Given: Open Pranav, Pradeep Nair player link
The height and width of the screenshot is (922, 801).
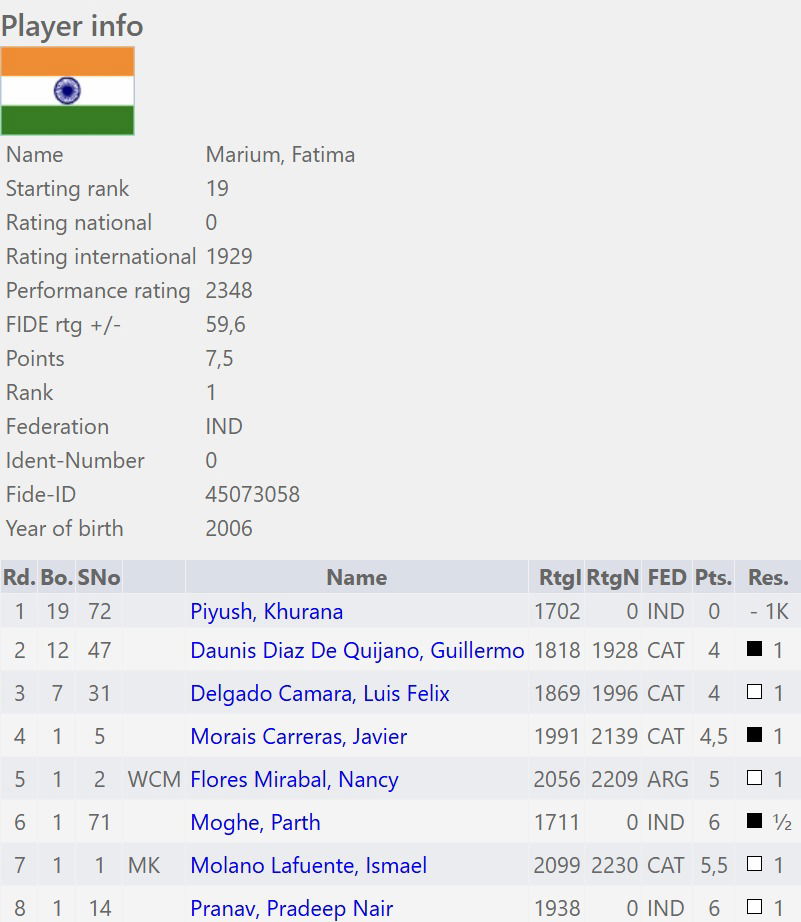Looking at the screenshot, I should [x=292, y=908].
